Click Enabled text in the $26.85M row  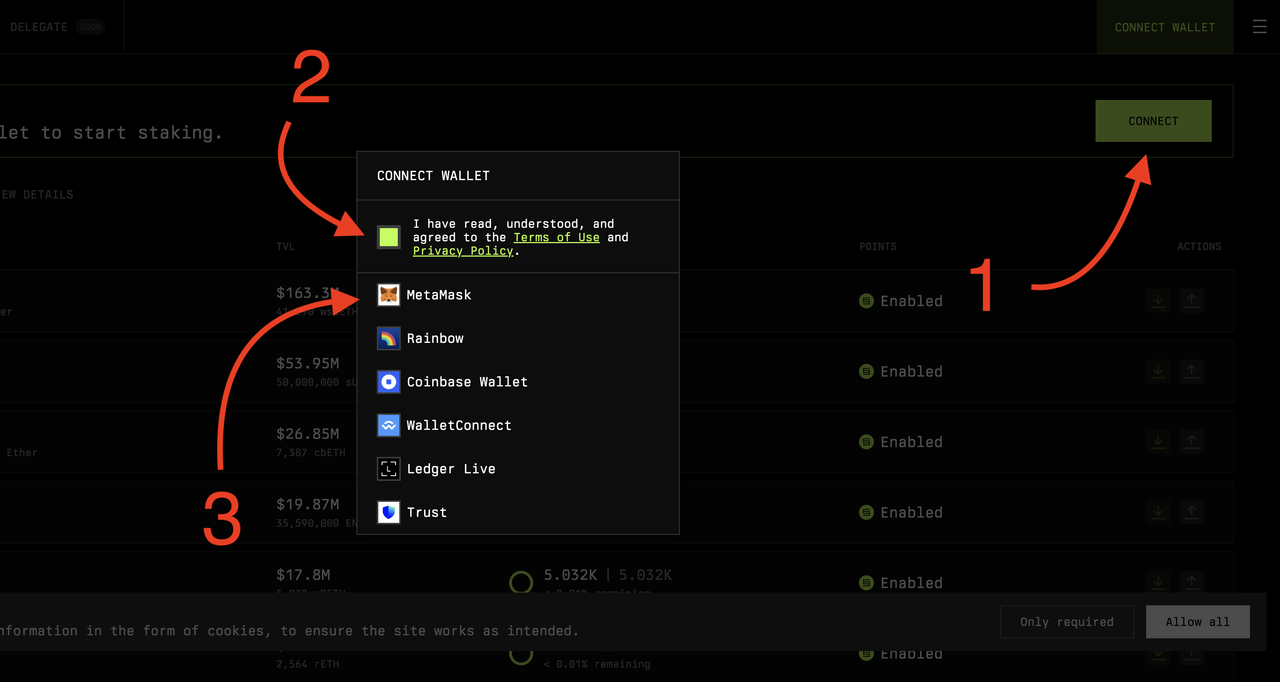tap(911, 442)
